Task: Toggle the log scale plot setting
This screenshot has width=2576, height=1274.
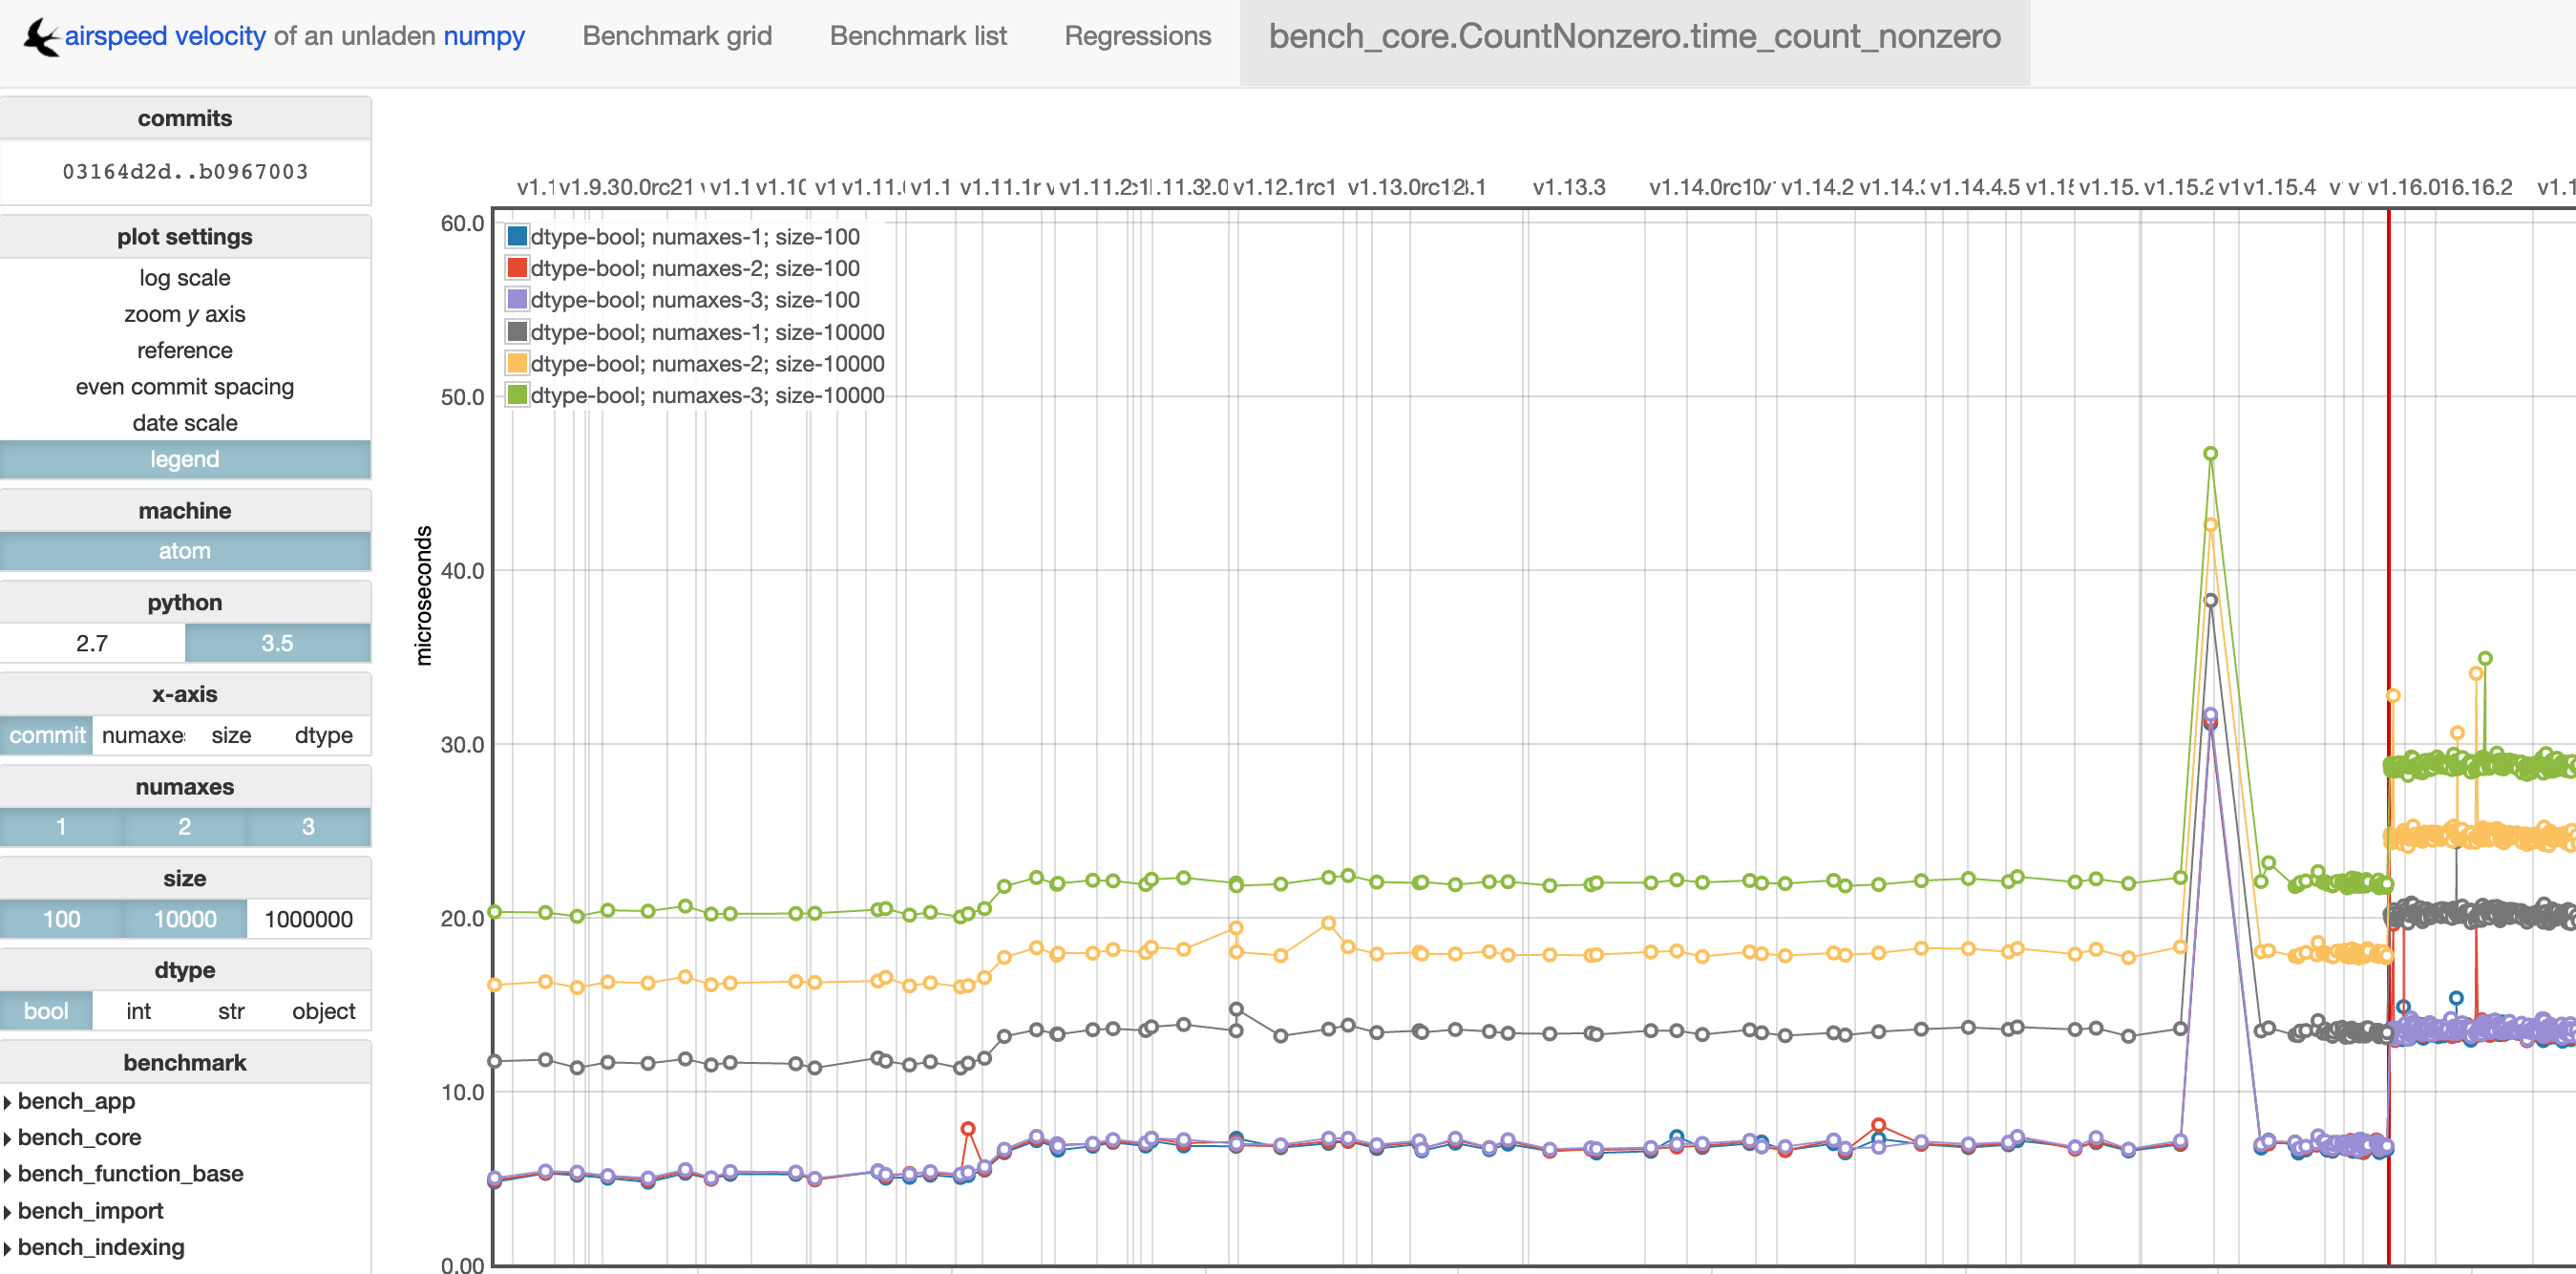Action: tap(185, 278)
